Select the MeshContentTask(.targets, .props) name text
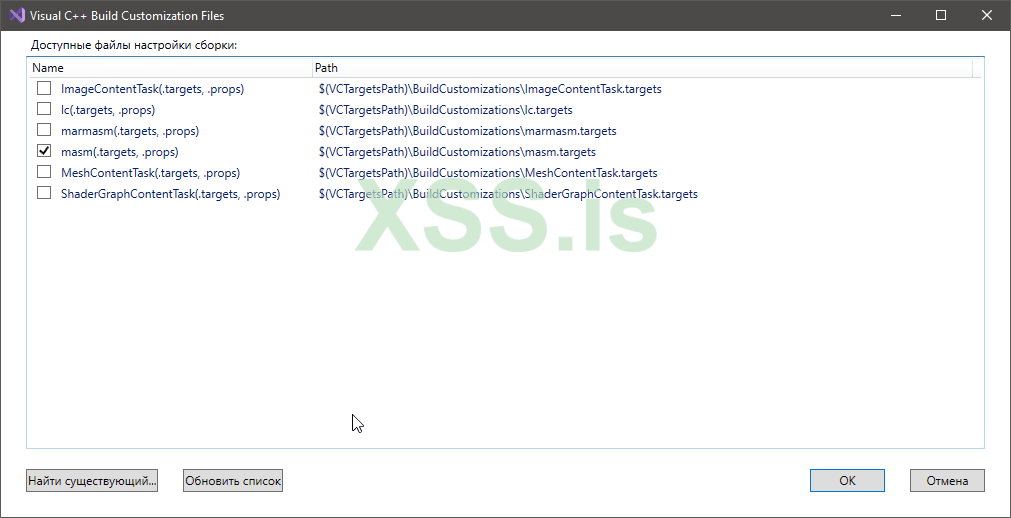1011x518 pixels. [x=150, y=173]
